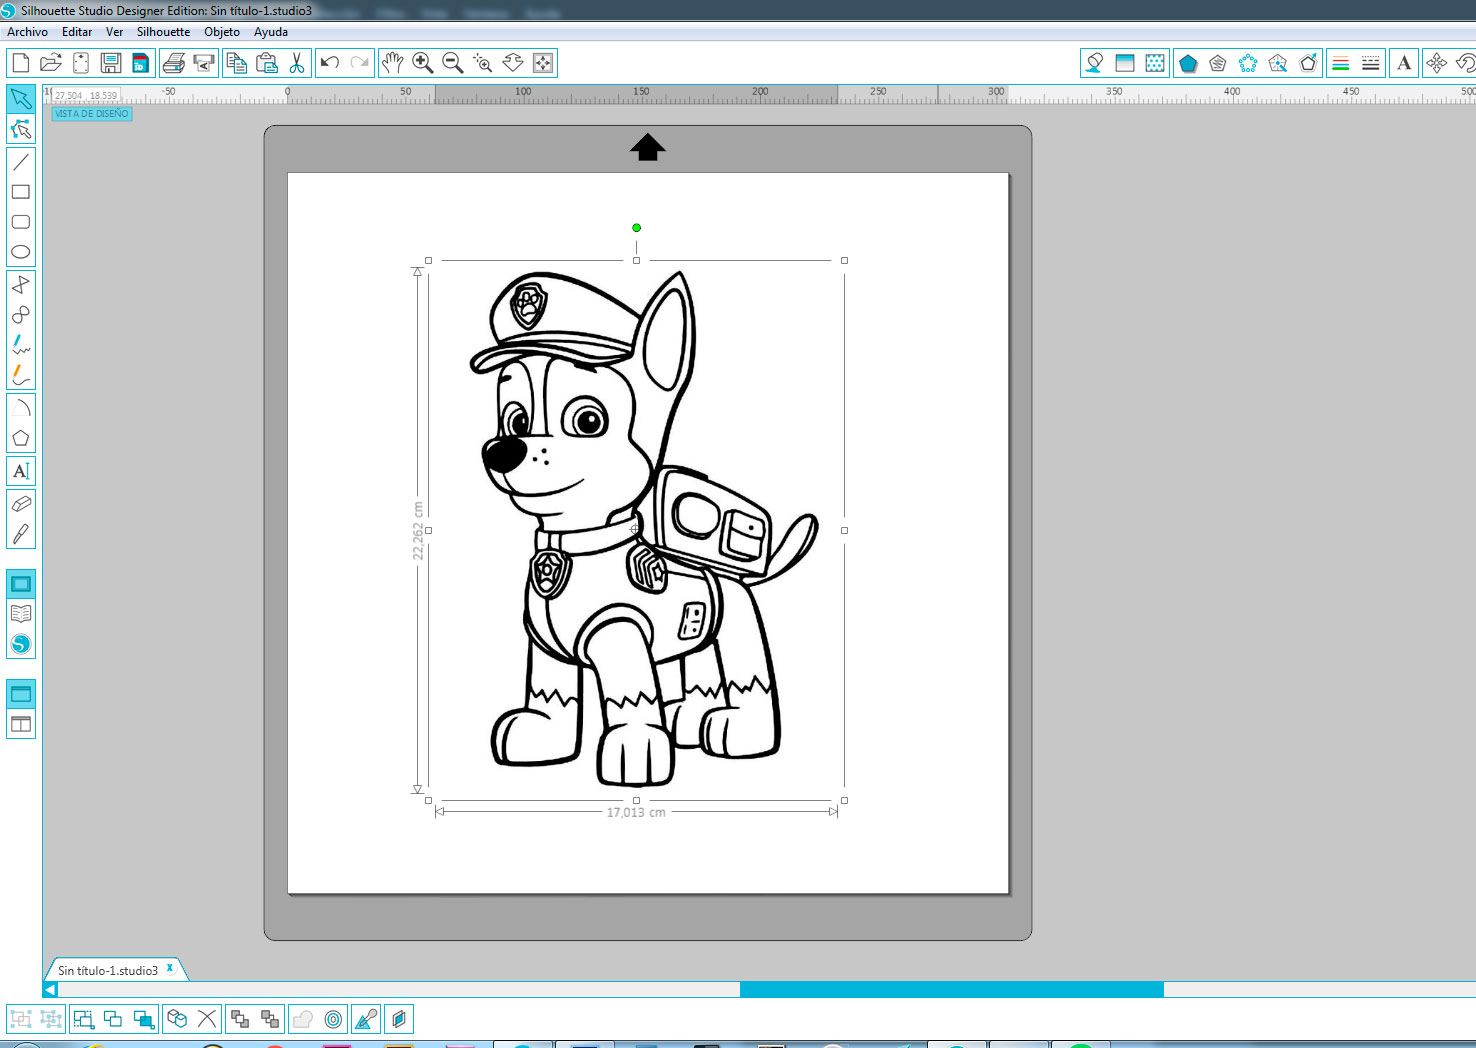The height and width of the screenshot is (1048, 1476).
Task: Send to Silhouette cutter icon
Action: (x=204, y=63)
